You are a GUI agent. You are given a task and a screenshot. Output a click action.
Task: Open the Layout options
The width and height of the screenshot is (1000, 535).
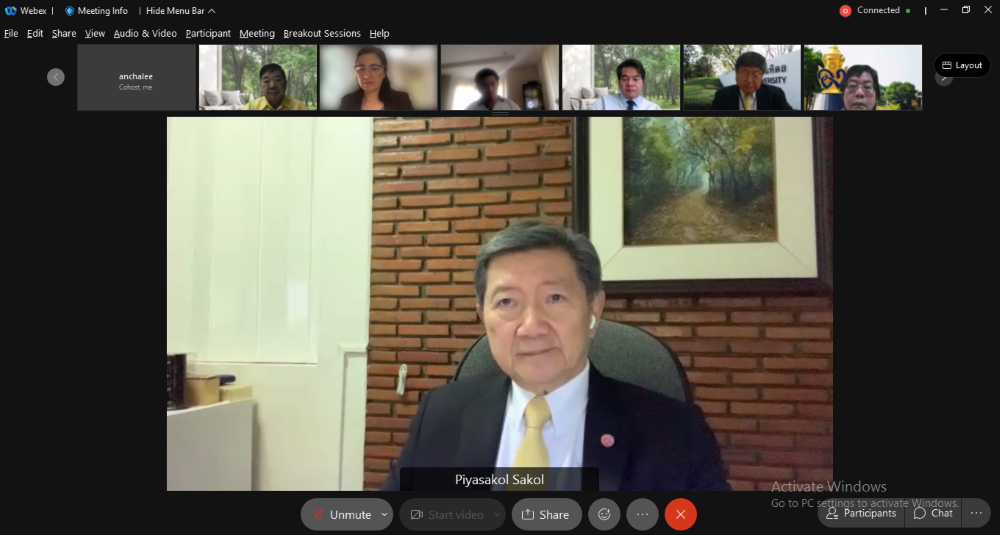tap(962, 65)
